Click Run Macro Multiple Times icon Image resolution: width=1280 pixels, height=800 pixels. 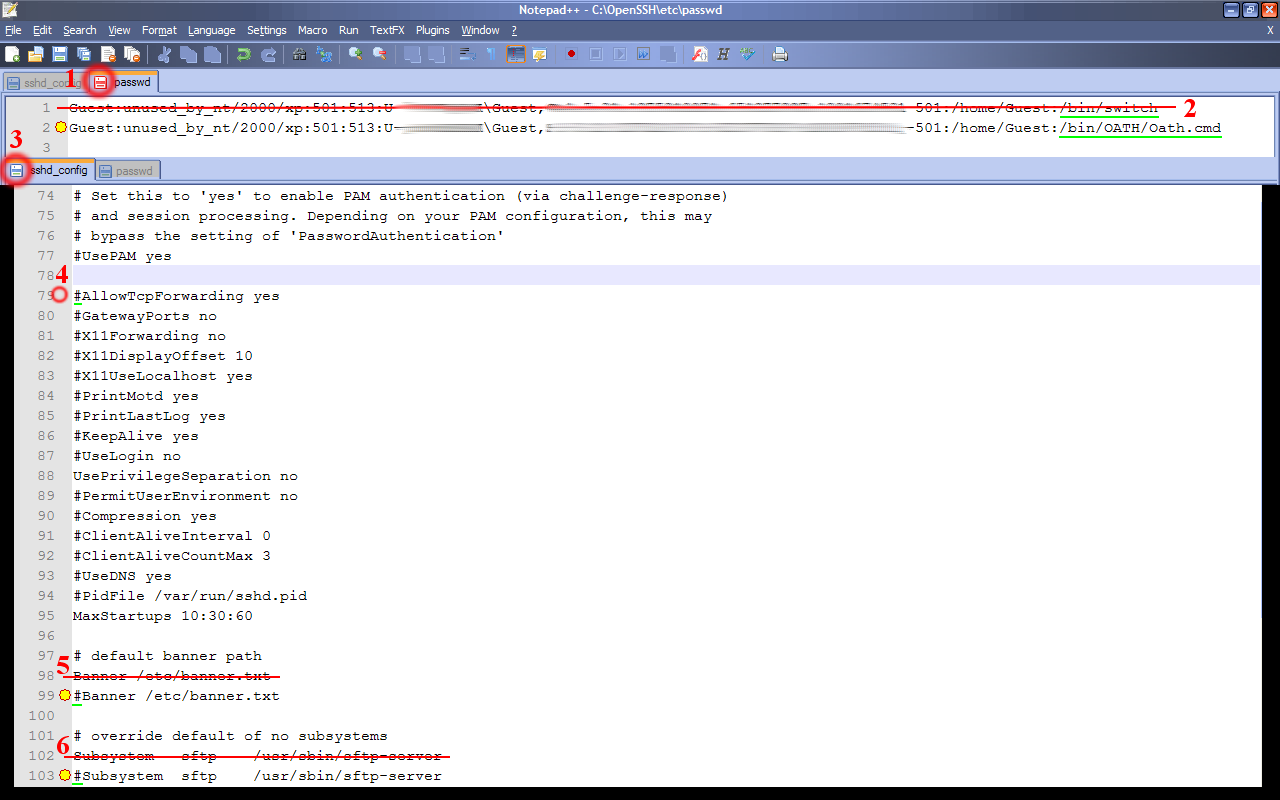click(643, 54)
